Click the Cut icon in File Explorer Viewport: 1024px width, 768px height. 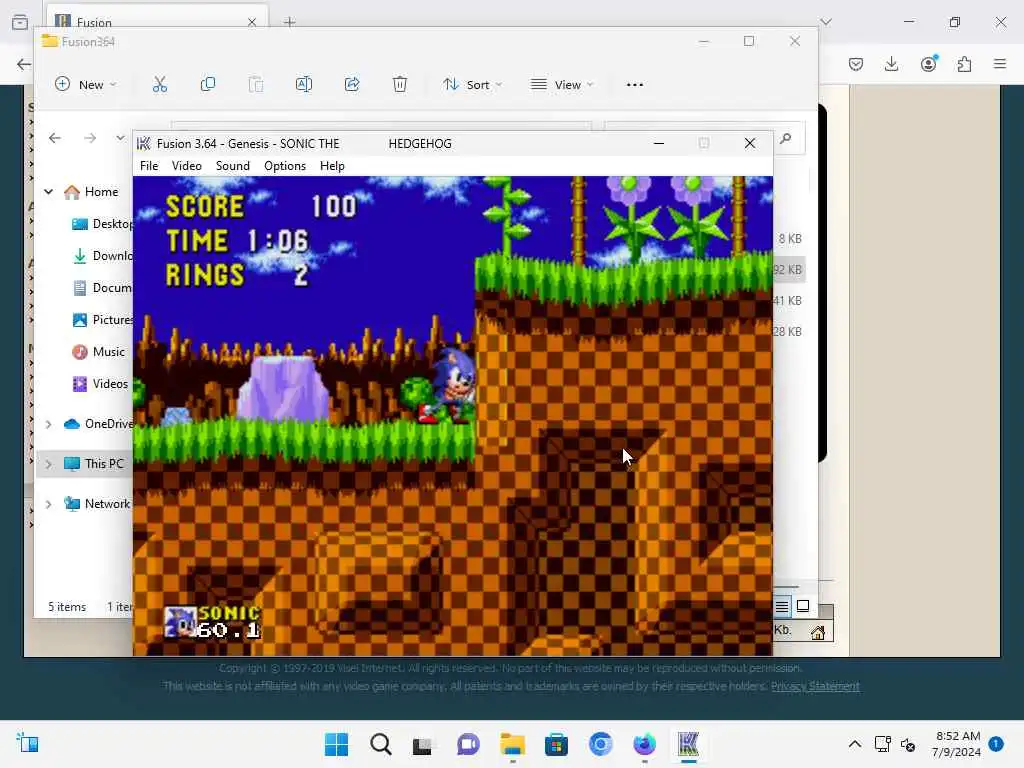(160, 84)
